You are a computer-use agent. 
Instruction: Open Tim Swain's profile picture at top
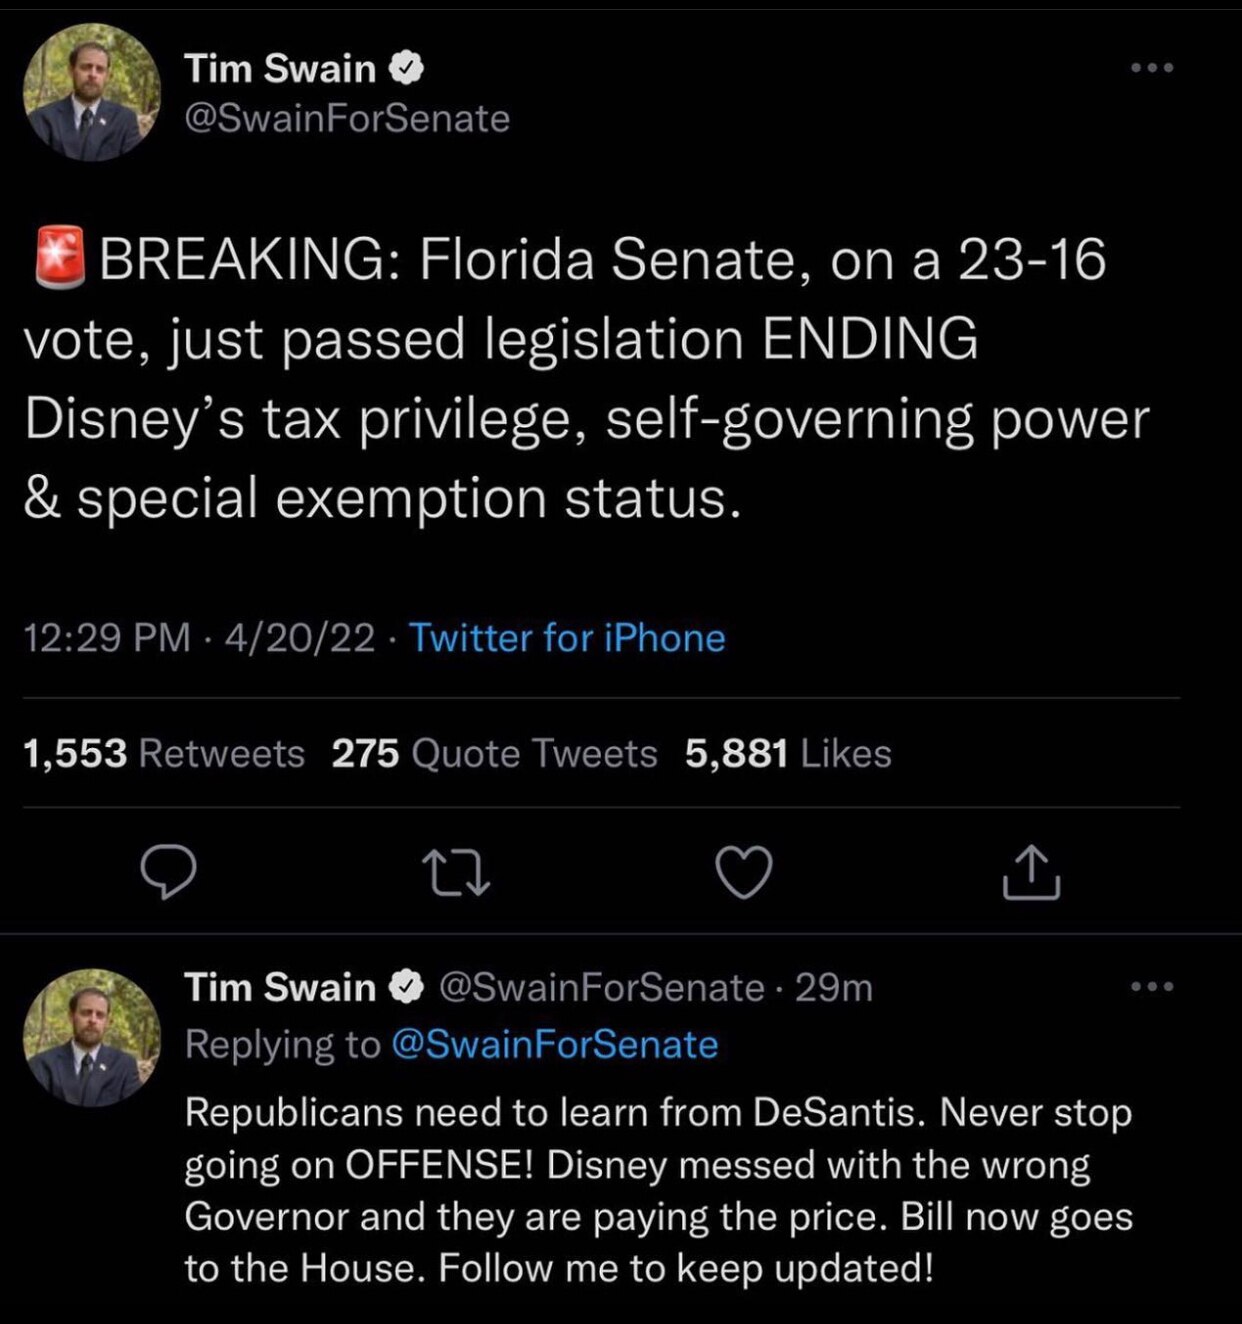click(x=92, y=93)
